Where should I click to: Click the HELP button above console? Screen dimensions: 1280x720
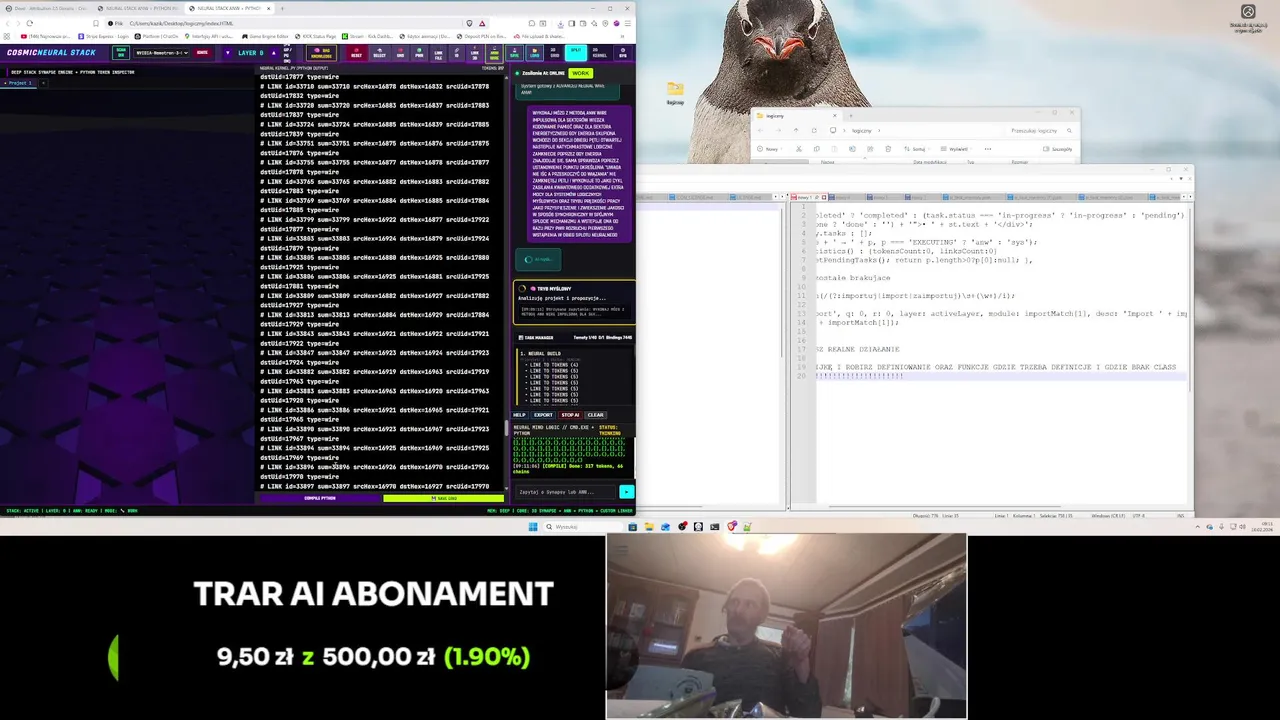(519, 415)
